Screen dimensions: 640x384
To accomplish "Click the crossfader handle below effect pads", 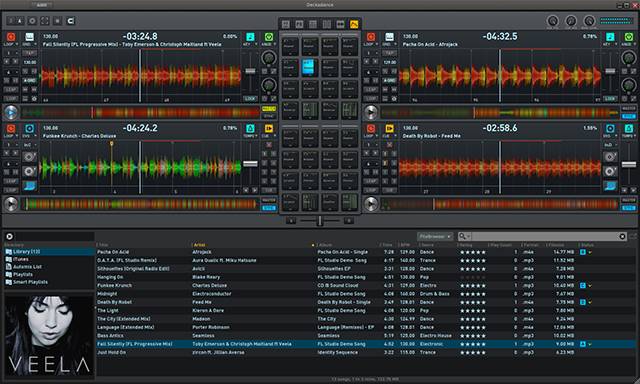I will (x=320, y=221).
